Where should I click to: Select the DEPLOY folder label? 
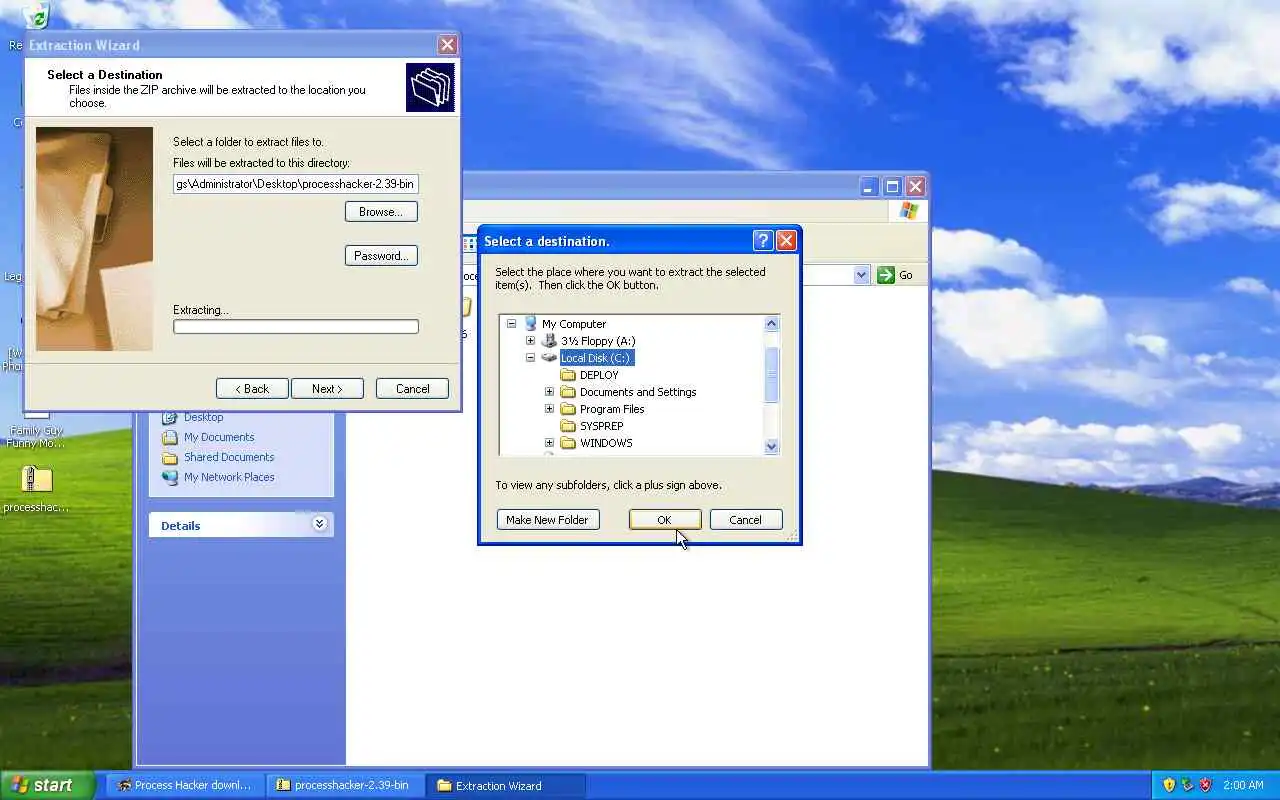tap(599, 375)
